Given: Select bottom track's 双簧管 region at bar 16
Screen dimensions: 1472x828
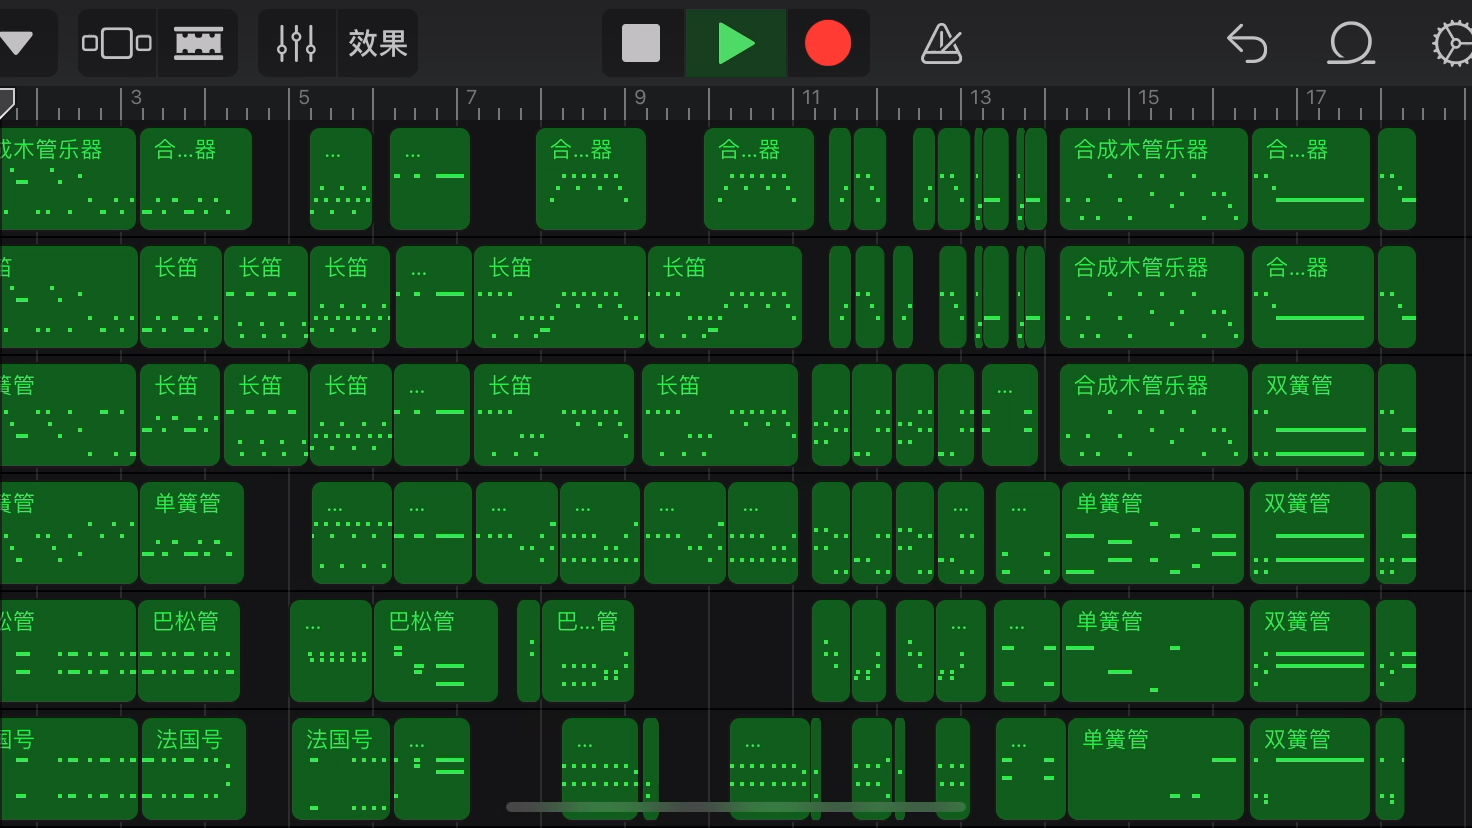Looking at the screenshot, I should coord(1310,769).
